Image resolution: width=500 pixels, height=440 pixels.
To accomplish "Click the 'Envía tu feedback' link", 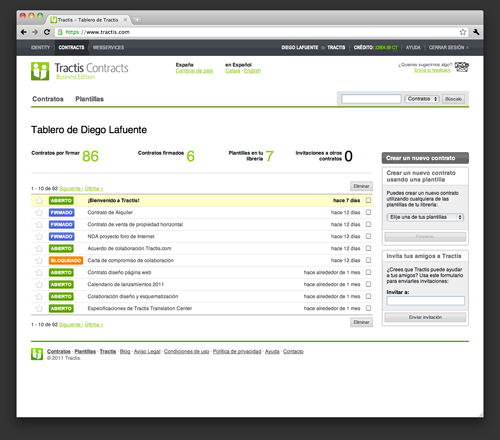I will [432, 70].
